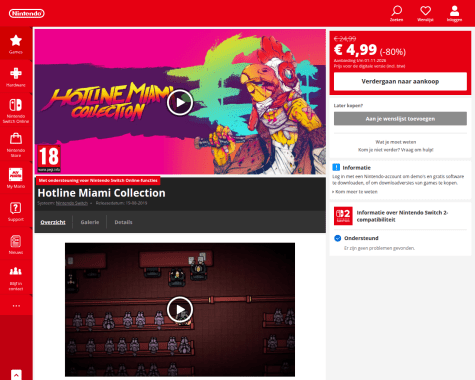Click Aan je wenslijst toevoegen button
The height and width of the screenshot is (380, 475).
click(400, 119)
